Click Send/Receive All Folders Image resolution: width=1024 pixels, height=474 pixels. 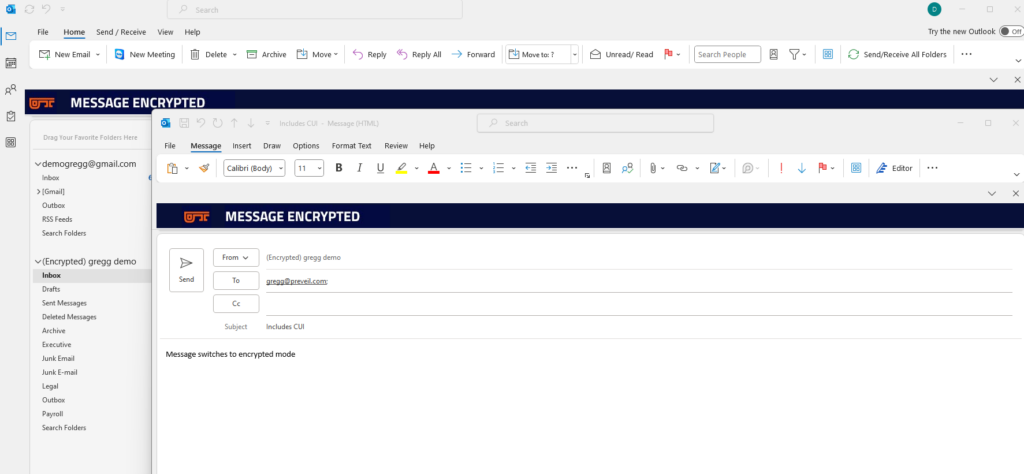click(897, 55)
